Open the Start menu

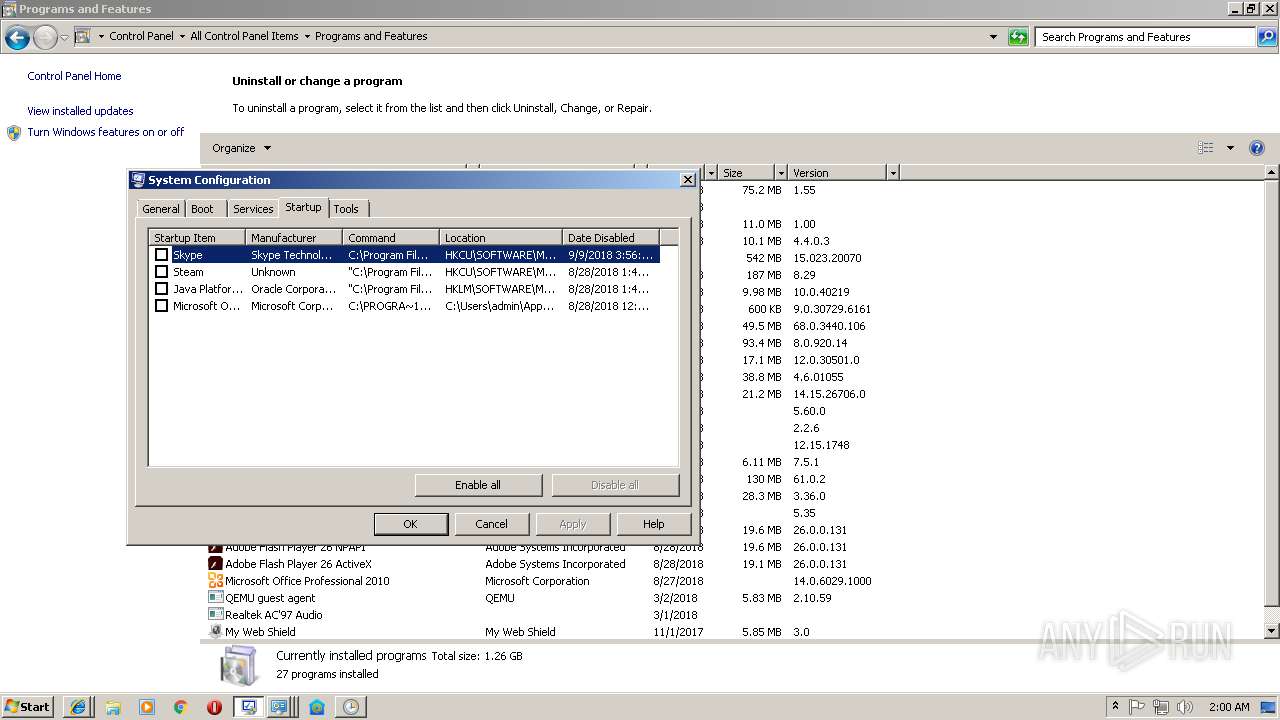coord(28,707)
